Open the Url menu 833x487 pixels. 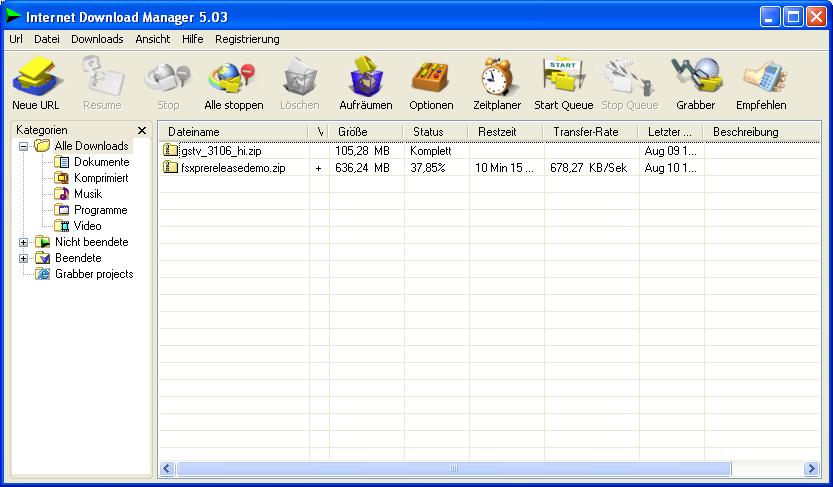(x=16, y=39)
